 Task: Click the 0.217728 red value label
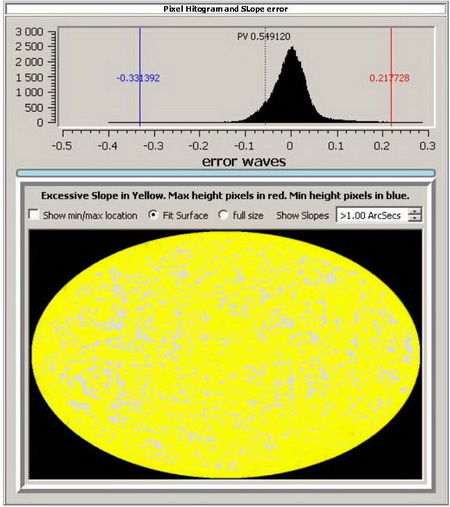coord(389,78)
